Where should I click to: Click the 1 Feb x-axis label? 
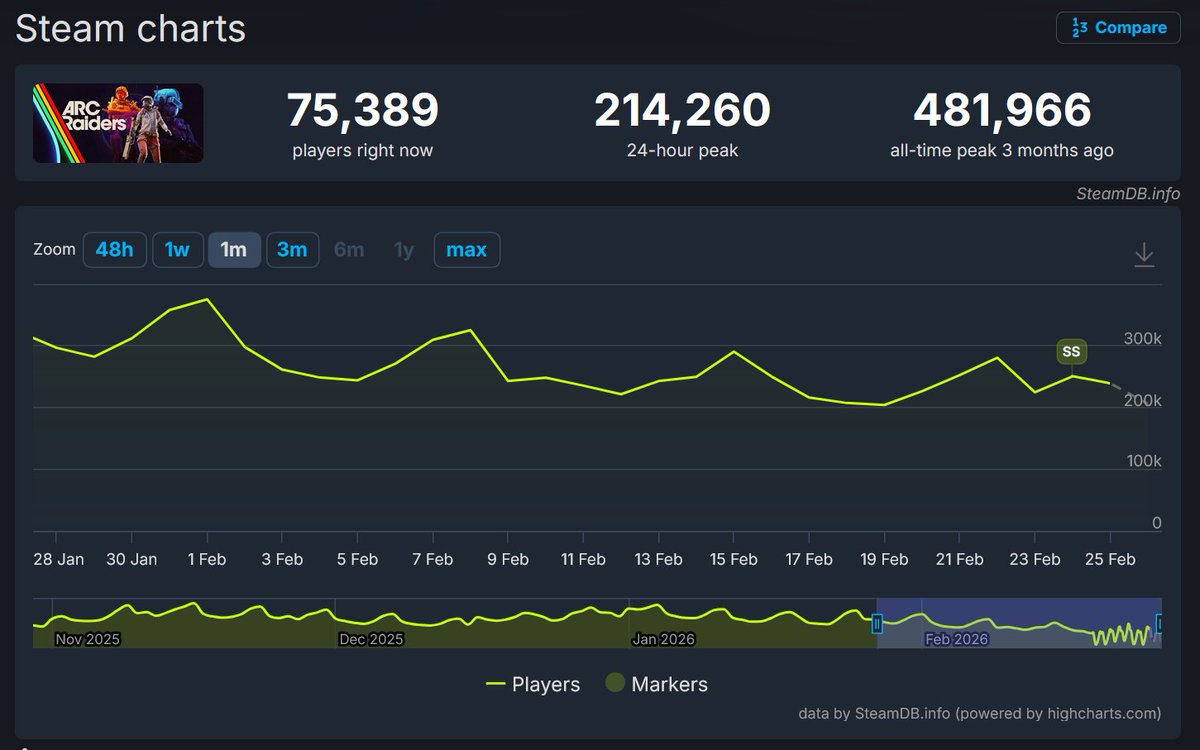tap(206, 559)
